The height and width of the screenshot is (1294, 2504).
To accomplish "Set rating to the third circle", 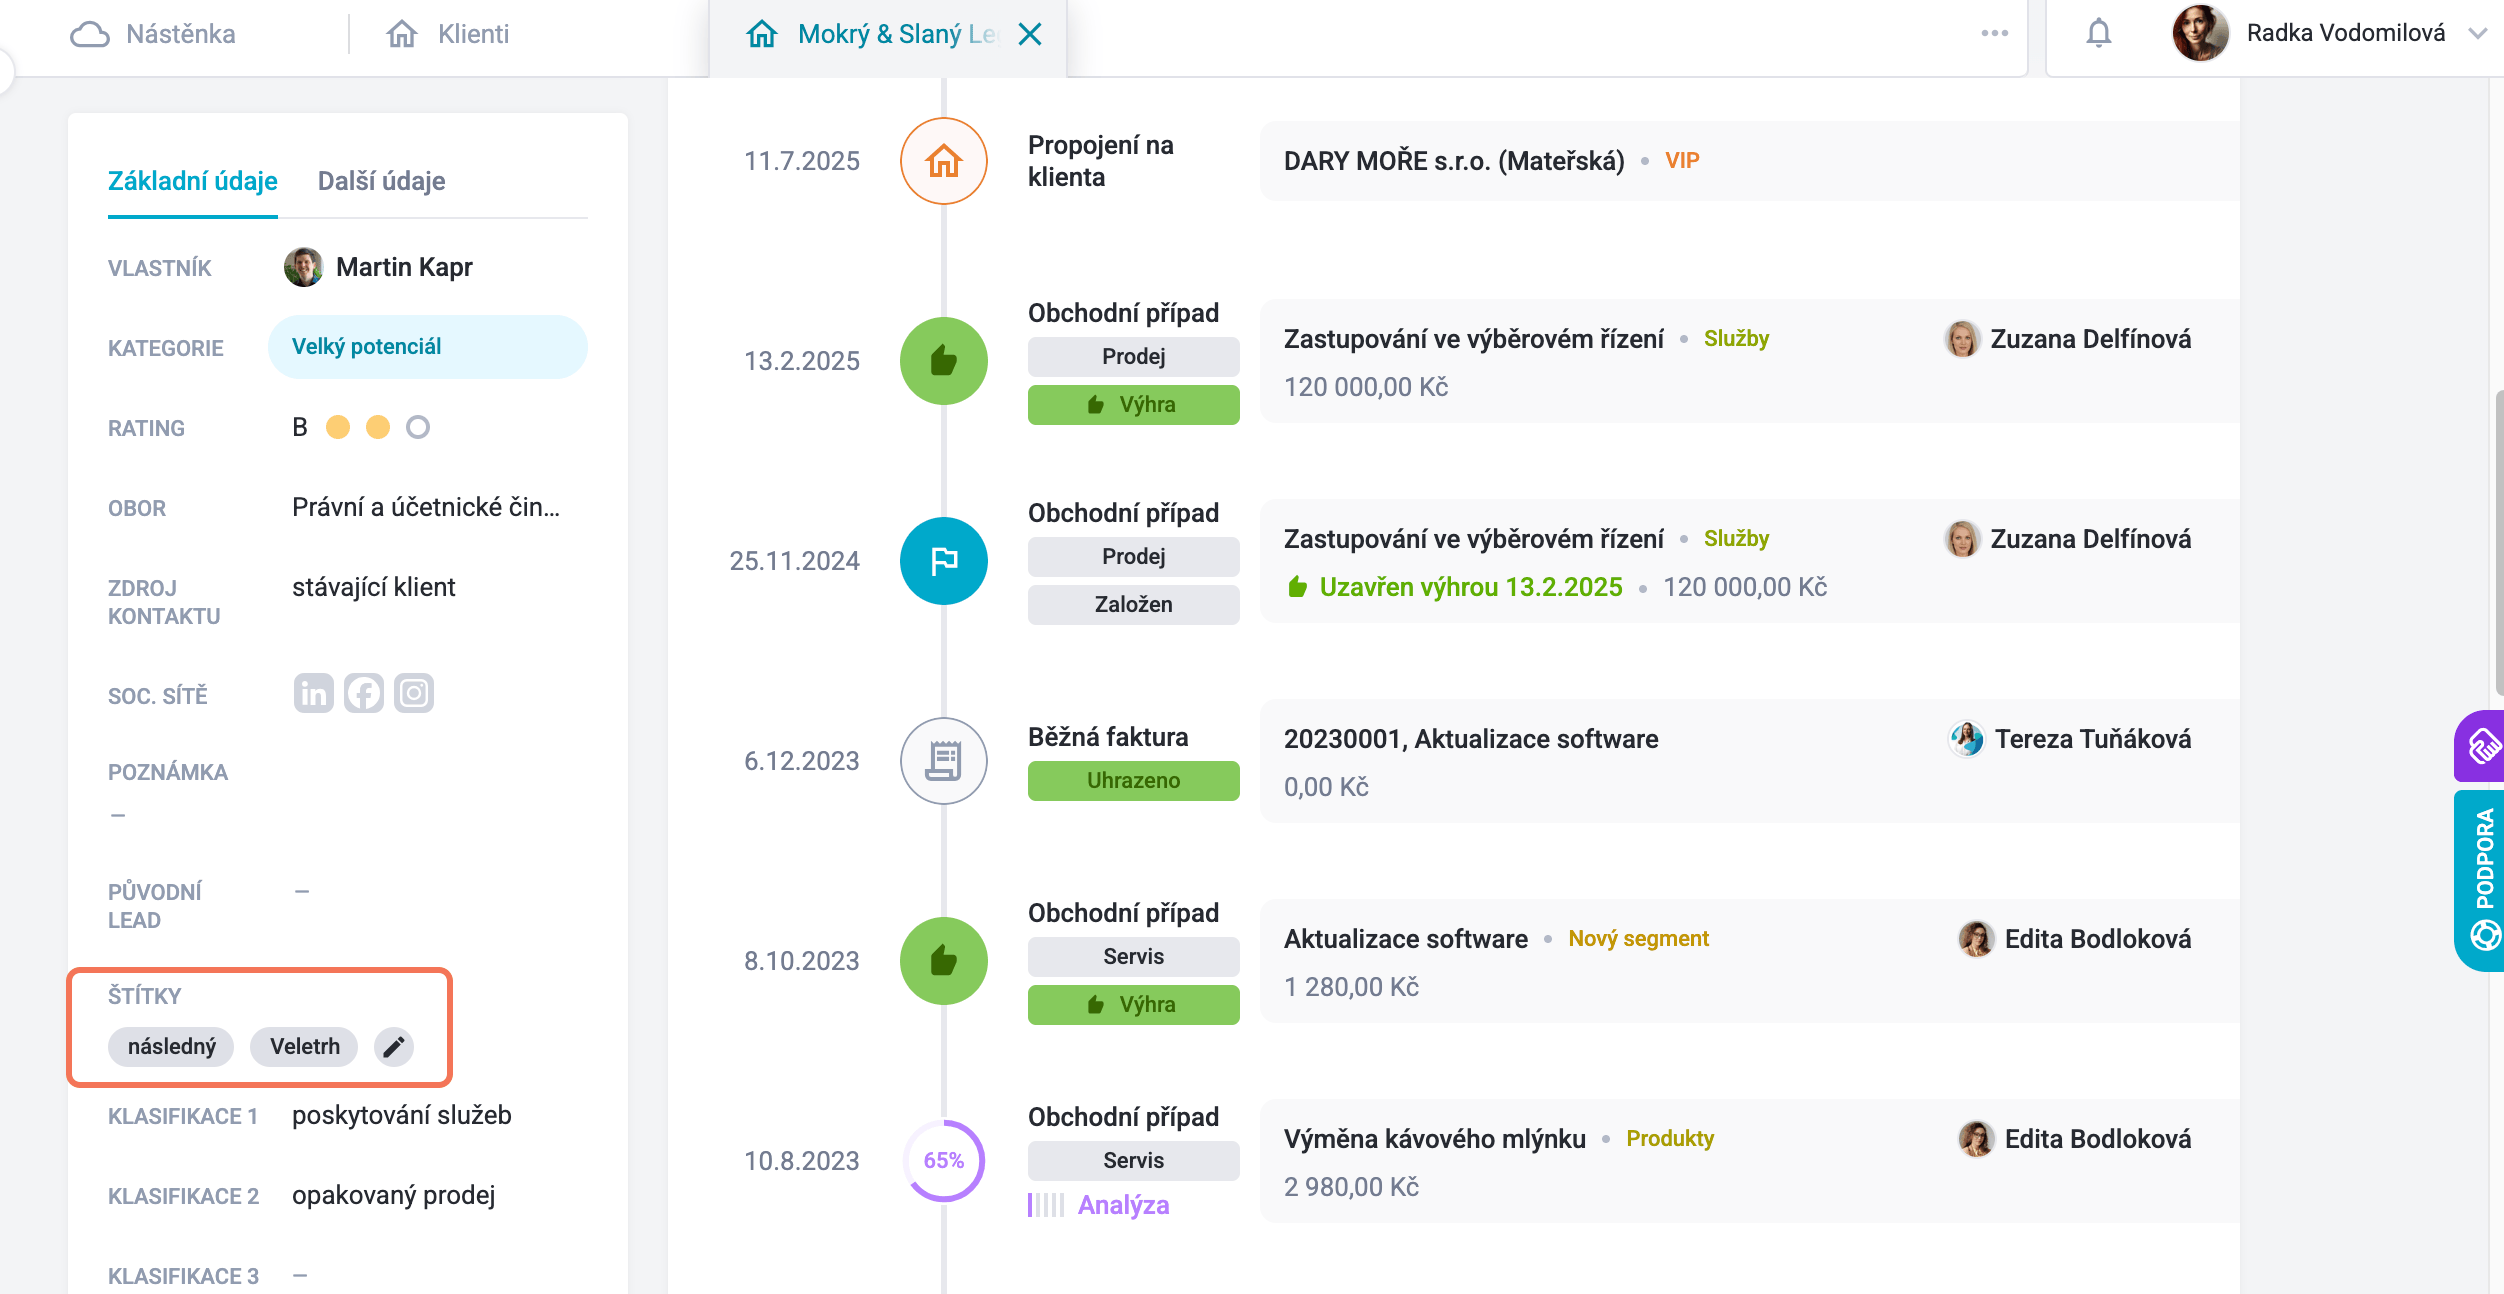I will (x=418, y=428).
